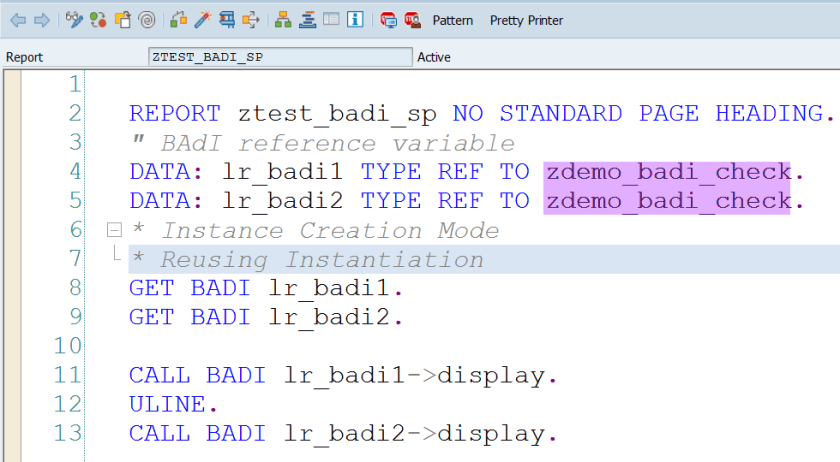Switch Active/Inactive version icon

pyautogui.click(x=98, y=20)
